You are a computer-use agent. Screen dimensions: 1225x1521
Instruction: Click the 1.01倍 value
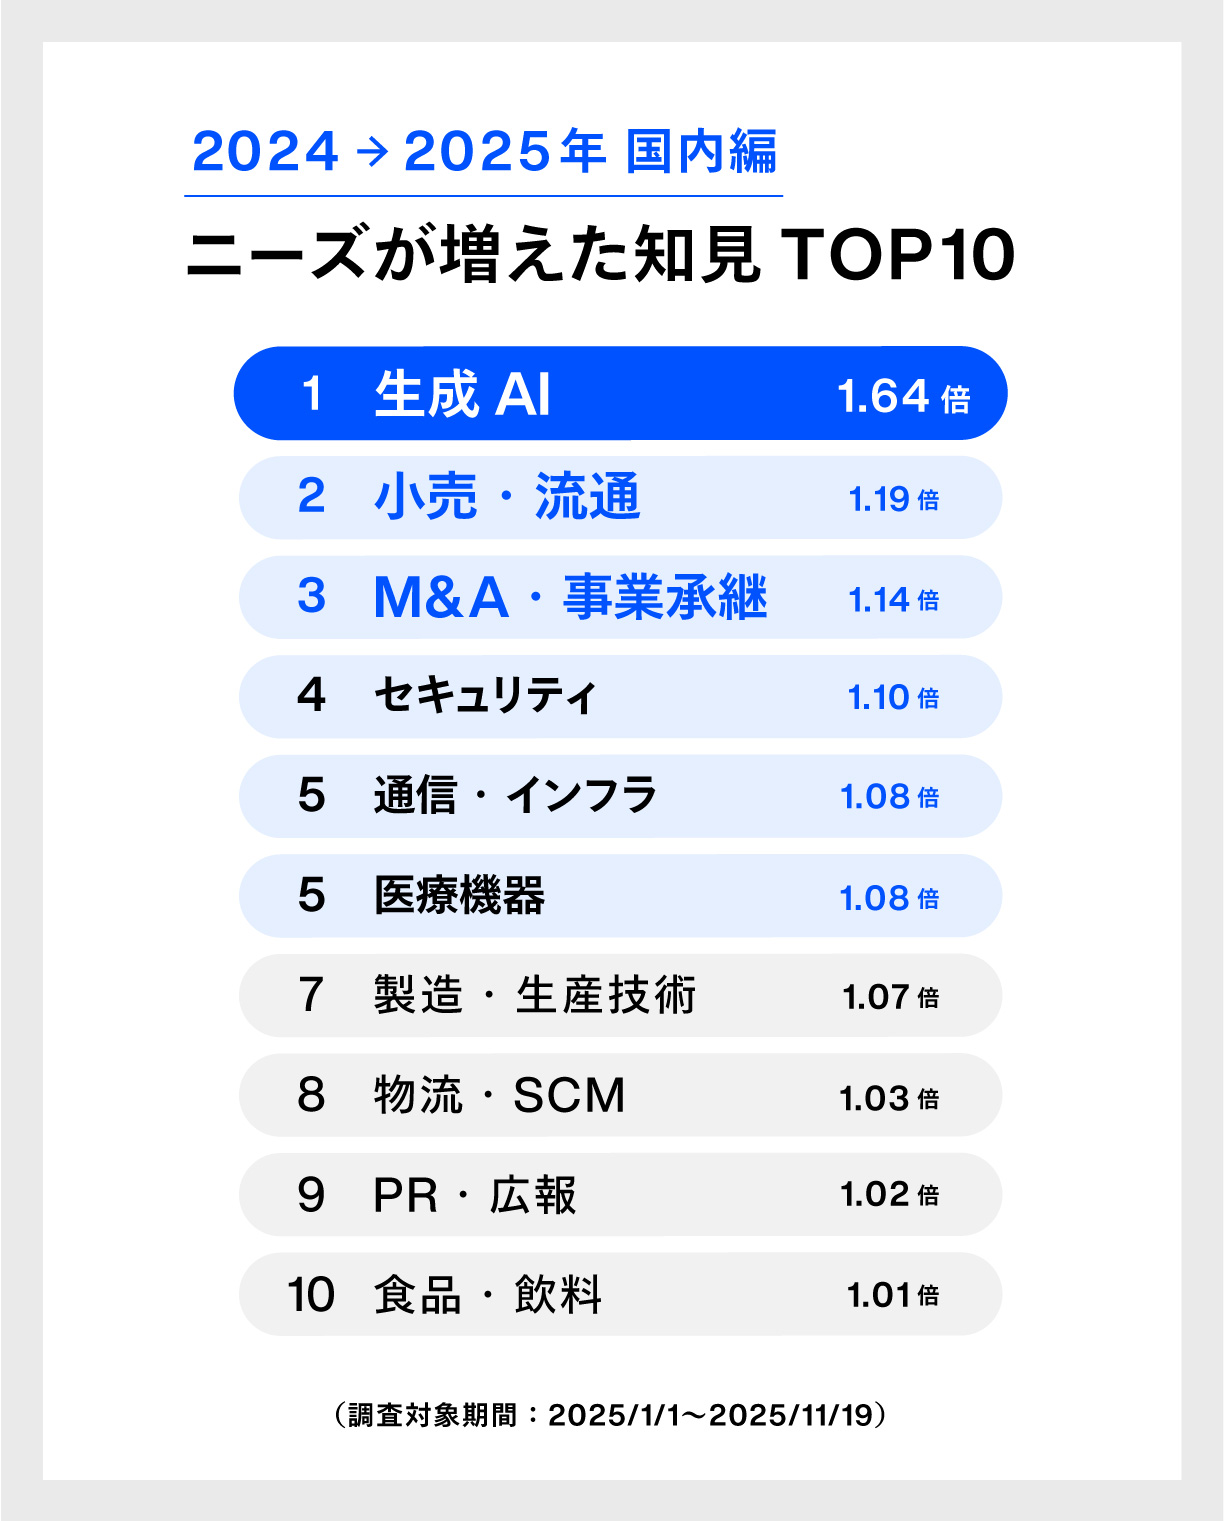tap(892, 1296)
